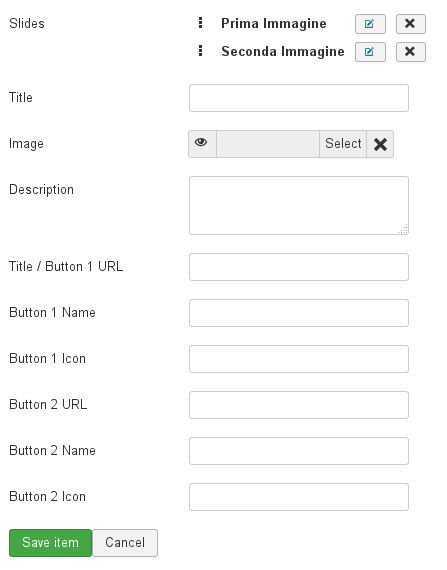447x570 pixels.
Task: Click the Button 1 Name input
Action: click(x=299, y=313)
